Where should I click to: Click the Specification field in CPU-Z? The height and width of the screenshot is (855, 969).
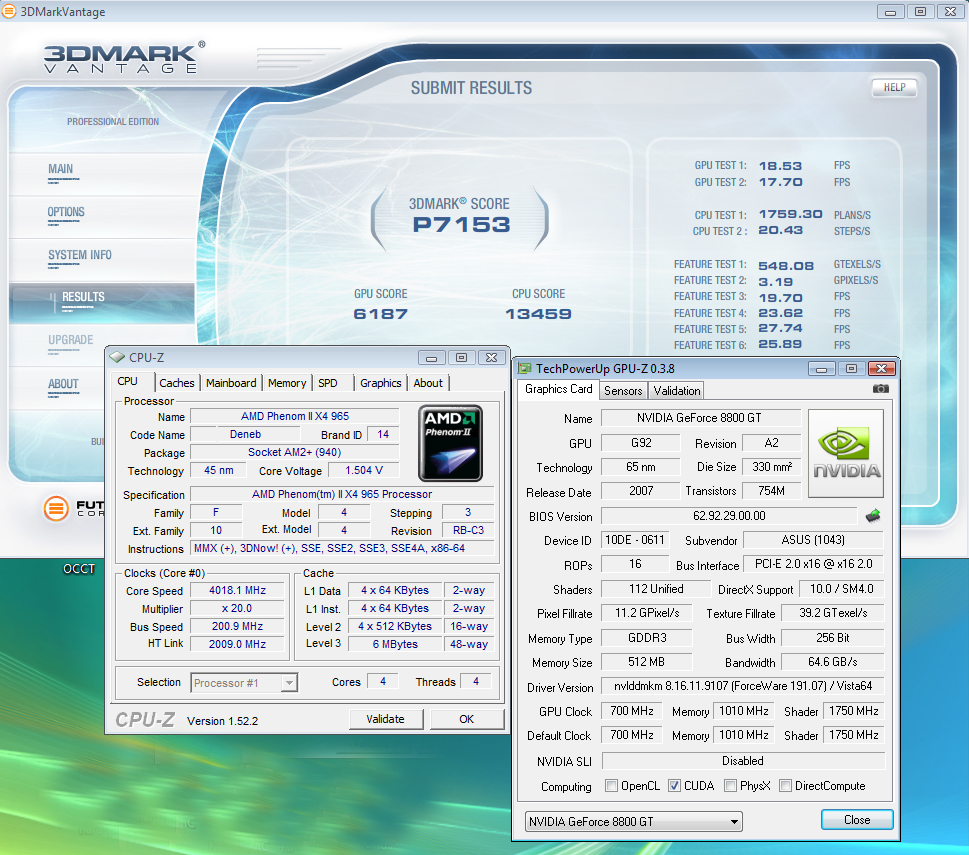coord(342,494)
